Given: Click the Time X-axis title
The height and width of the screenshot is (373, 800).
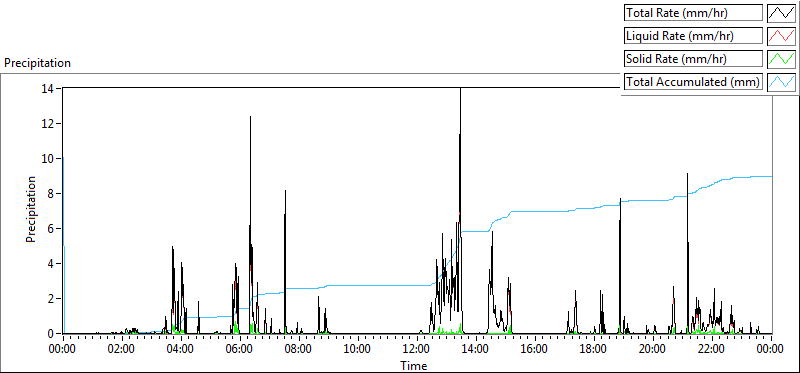Looking at the screenshot, I should (414, 365).
